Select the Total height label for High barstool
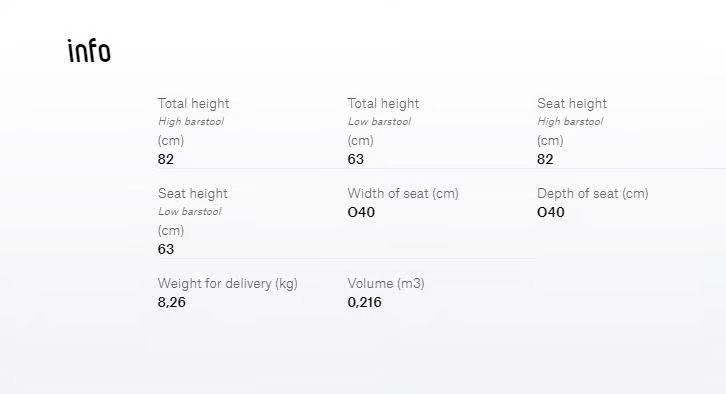 tap(194, 103)
